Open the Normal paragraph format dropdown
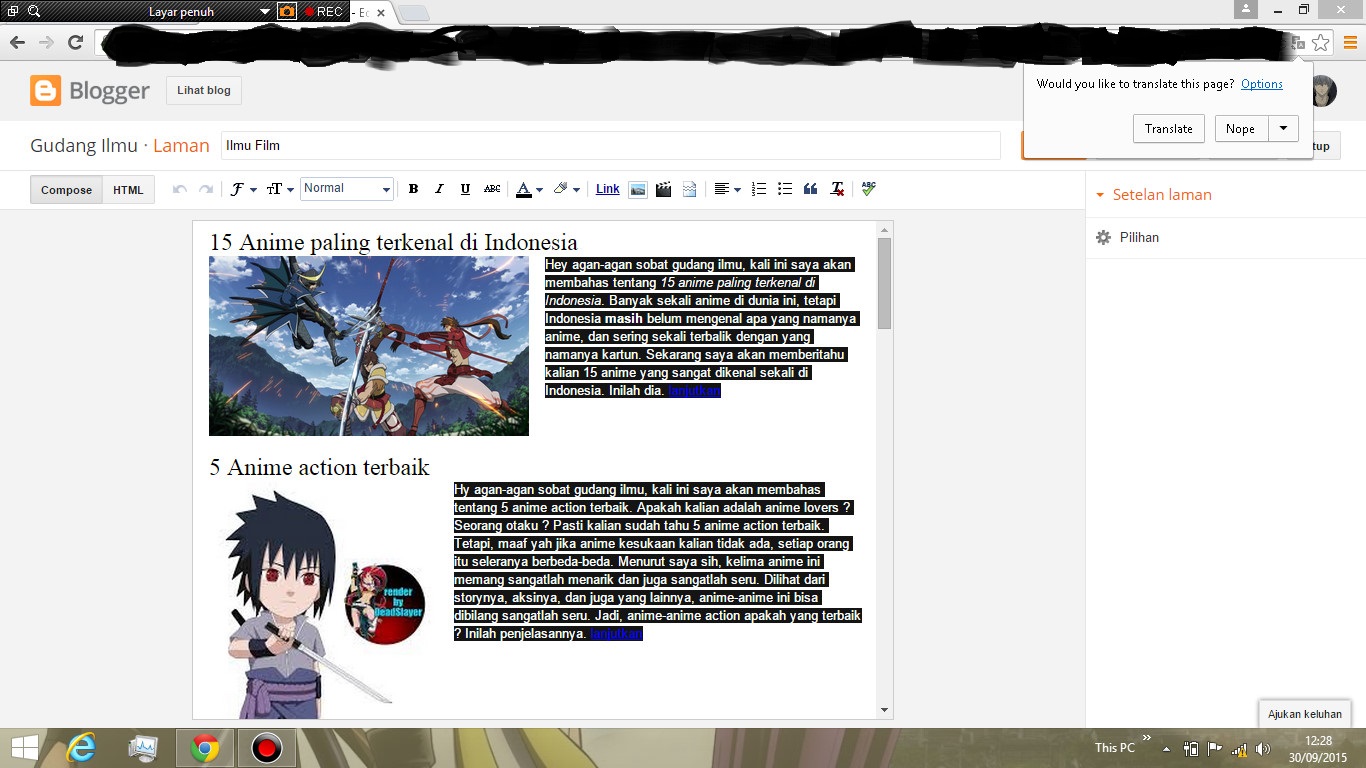Image resolution: width=1366 pixels, height=768 pixels. (347, 189)
